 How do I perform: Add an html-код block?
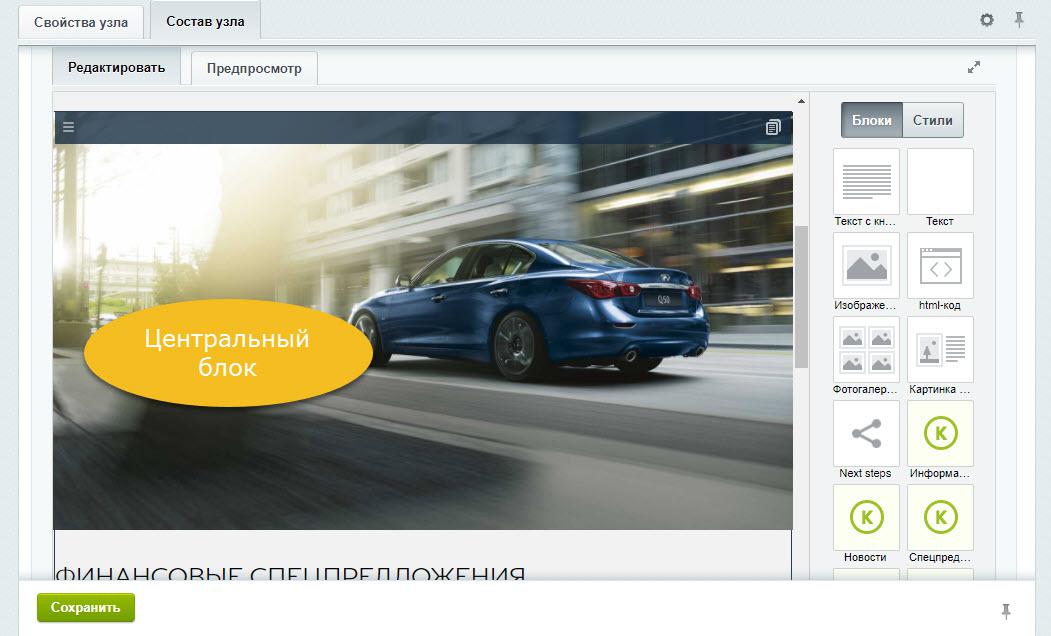coord(940,265)
